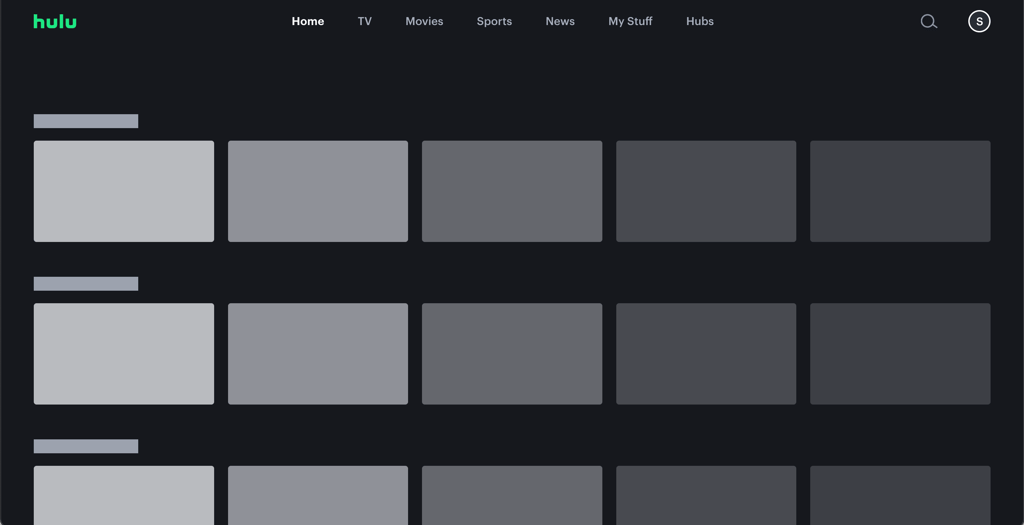This screenshot has height=525, width=1024.
Task: Select fifth placeholder card in top row
Action: tap(900, 191)
